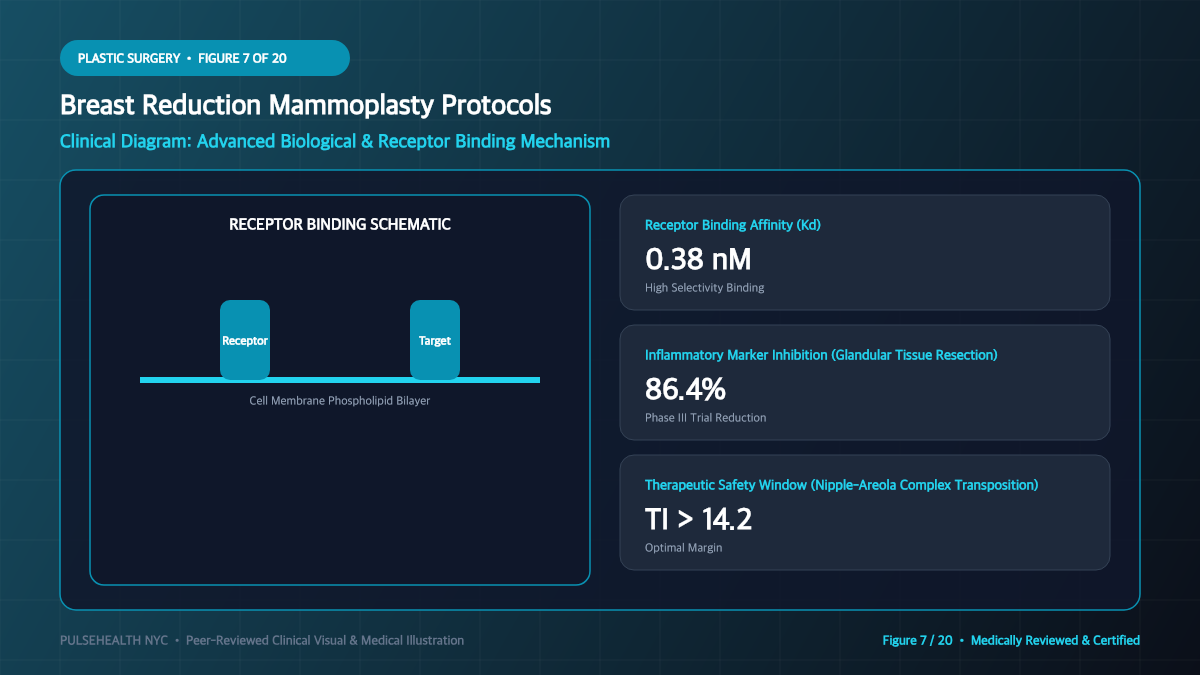The width and height of the screenshot is (1200, 675).
Task: Click the Phase III Trial Reduction label
Action: point(706,418)
